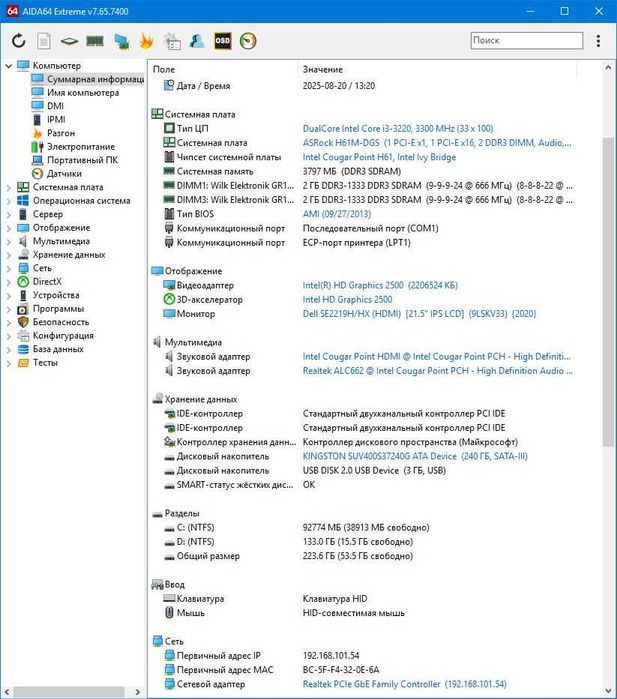Image resolution: width=617 pixels, height=699 pixels.
Task: Click the network computers toolbar icon
Action: click(x=121, y=41)
